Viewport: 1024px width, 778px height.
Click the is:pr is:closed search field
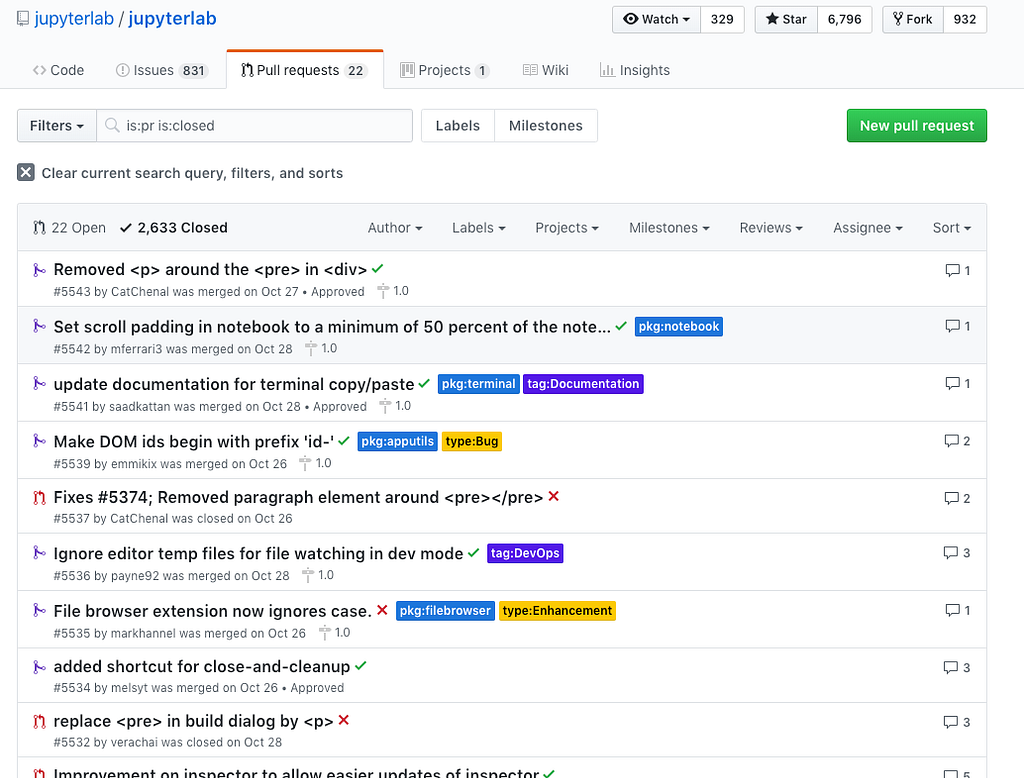255,125
